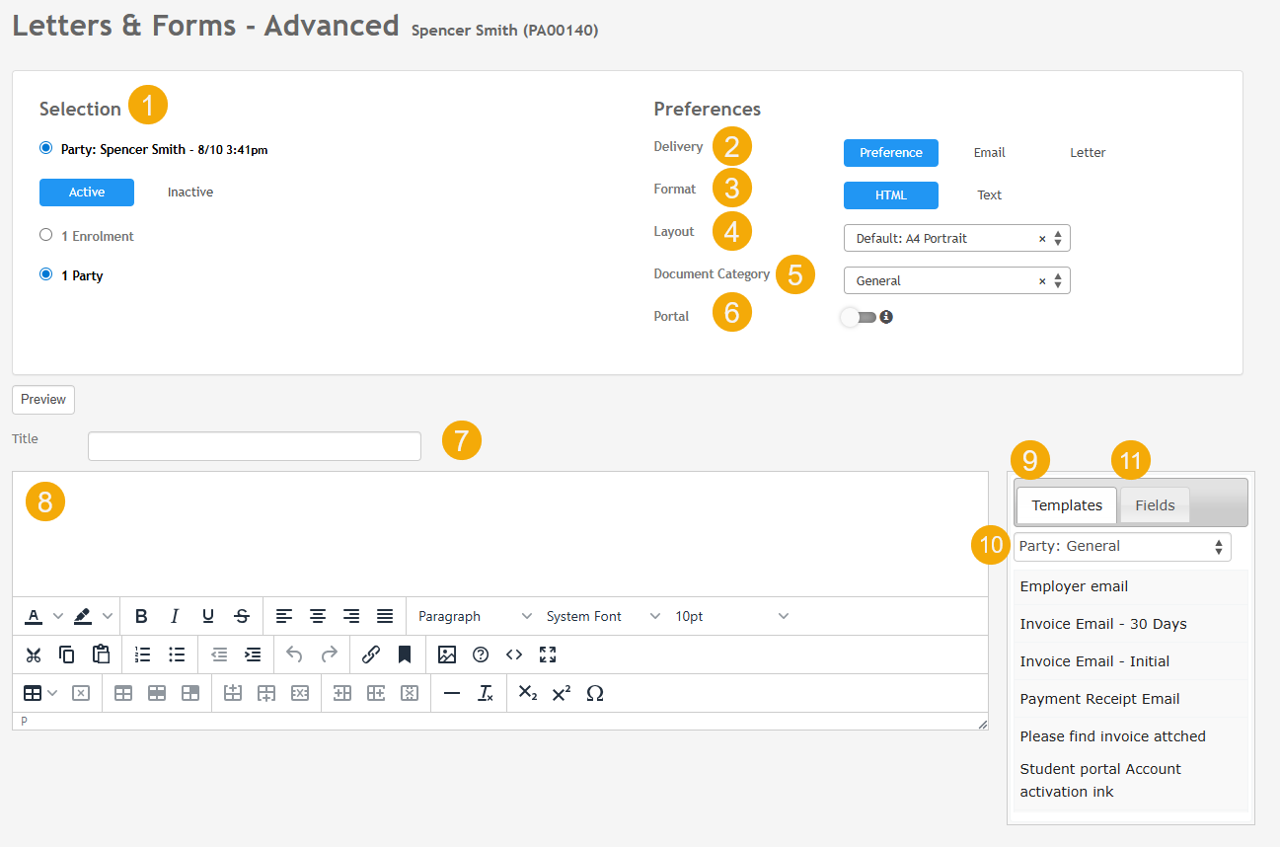This screenshot has width=1280, height=847.
Task: Justify the text
Action: [385, 616]
